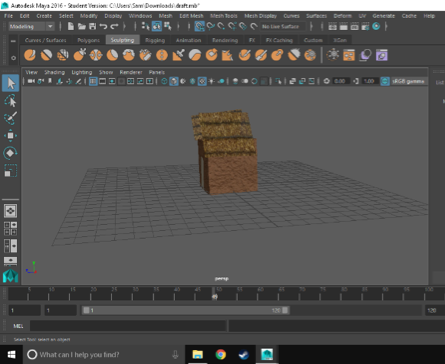Click the Open Scene folder icon
Image resolution: width=445 pixels, height=364 pixels.
(82, 26)
